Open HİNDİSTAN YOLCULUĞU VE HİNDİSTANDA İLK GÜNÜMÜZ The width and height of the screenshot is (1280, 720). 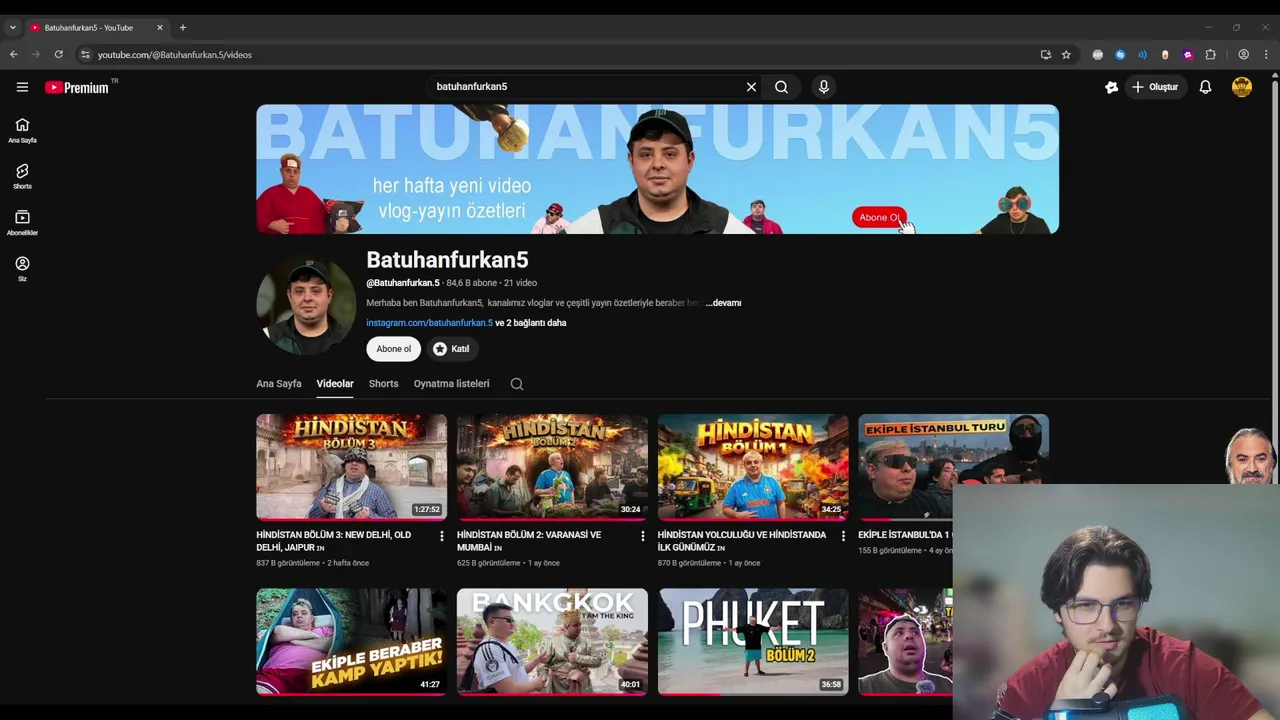click(742, 541)
